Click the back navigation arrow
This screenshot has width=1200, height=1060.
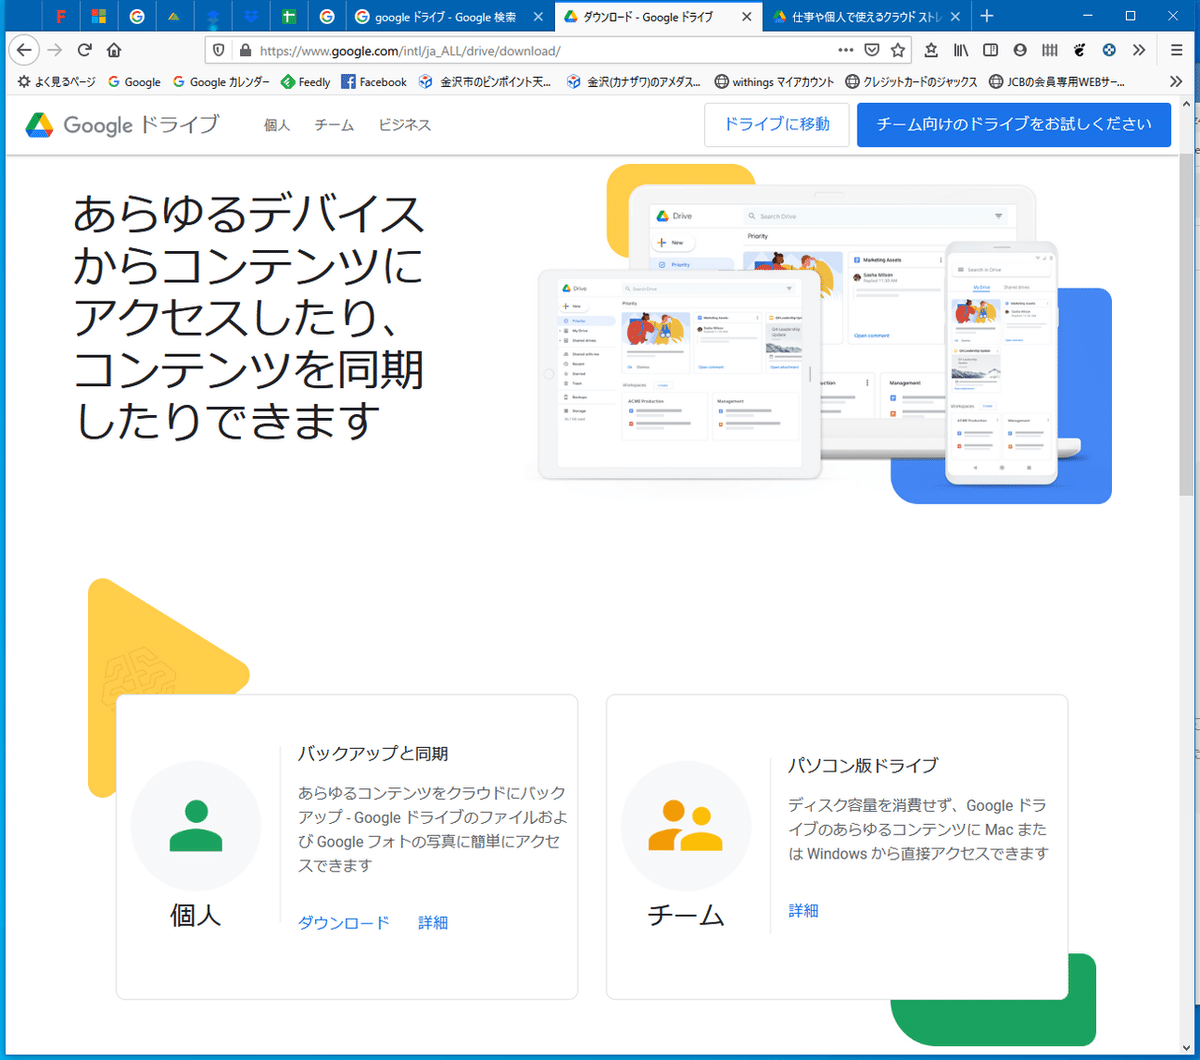tap(24, 50)
